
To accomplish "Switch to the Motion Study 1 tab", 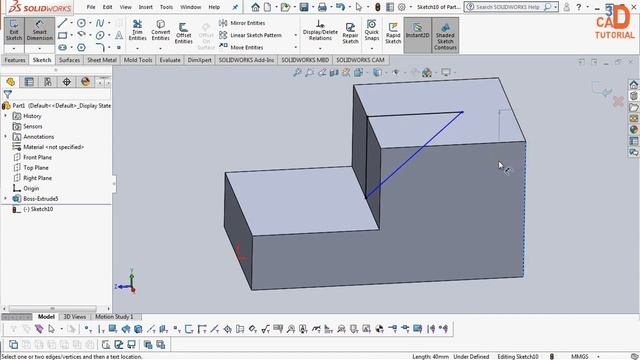I will pos(114,317).
